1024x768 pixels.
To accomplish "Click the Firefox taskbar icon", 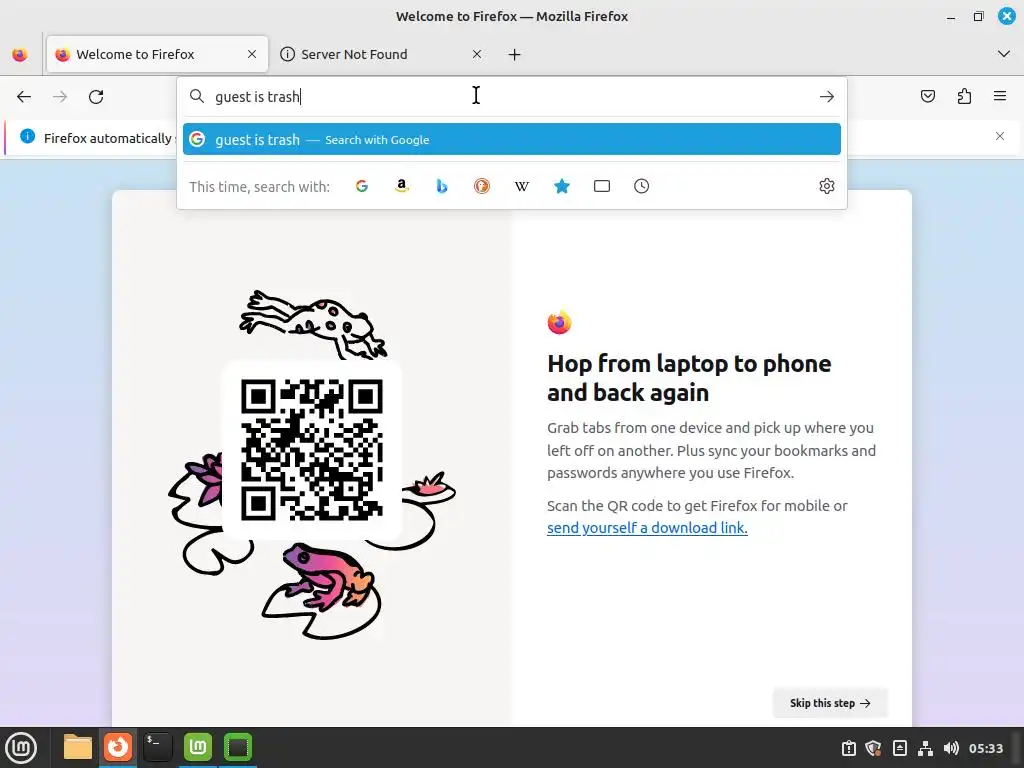I will [118, 747].
